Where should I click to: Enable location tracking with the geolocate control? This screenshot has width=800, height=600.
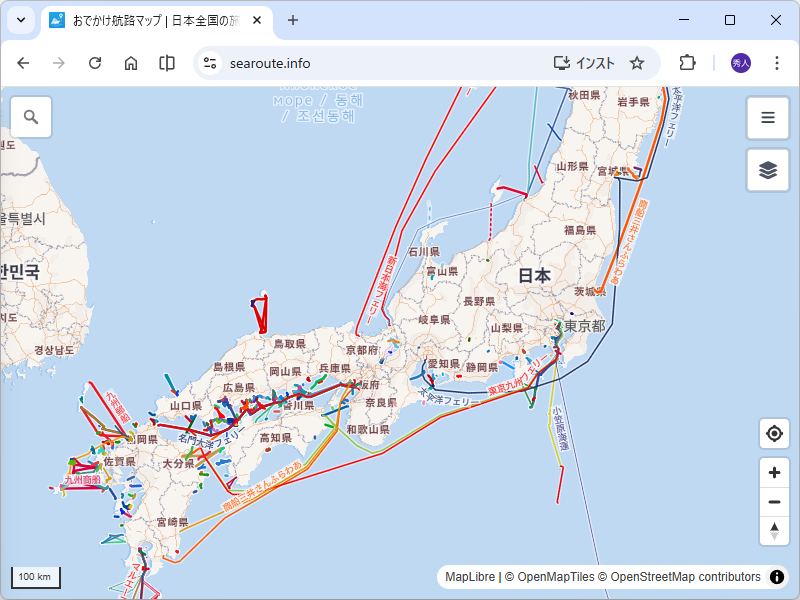[774, 433]
